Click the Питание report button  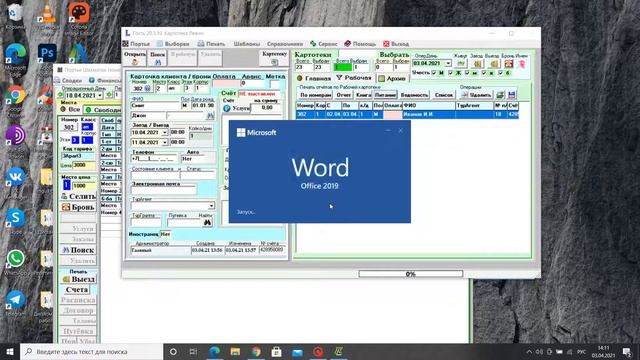point(385,95)
